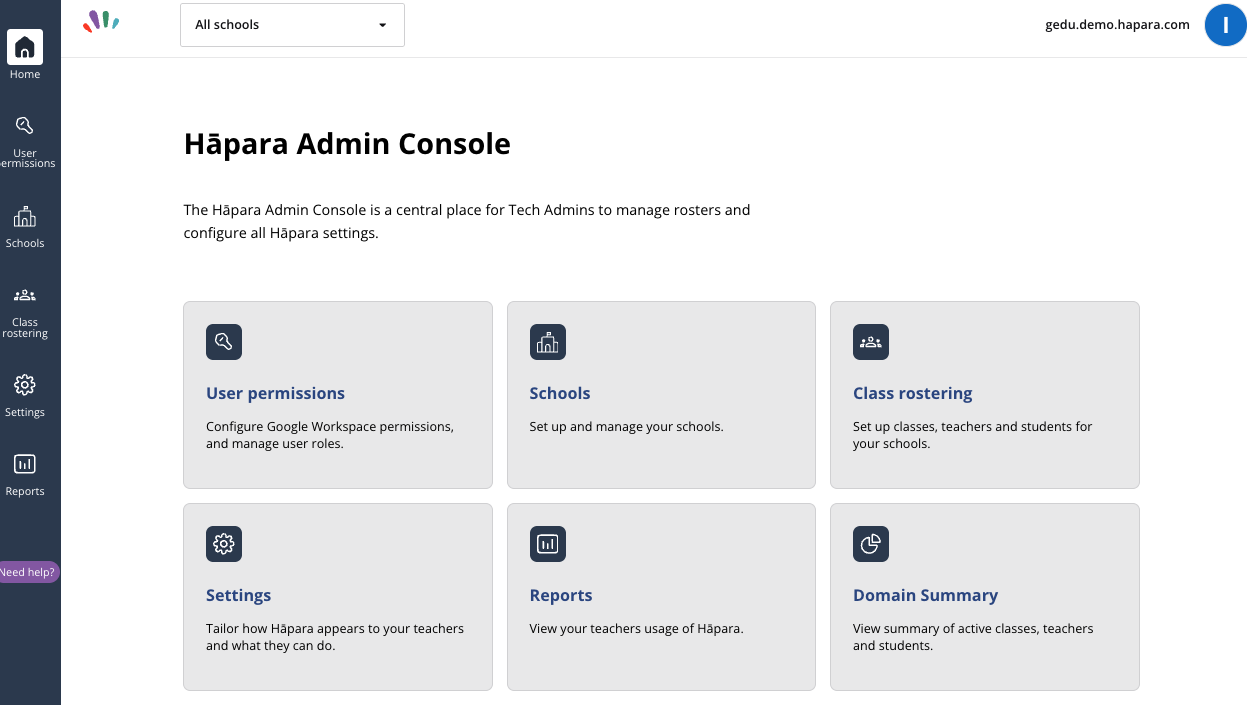Viewport: 1247px width, 705px height.
Task: Click 'Set up classes, teachers and students' description
Action: click(972, 435)
